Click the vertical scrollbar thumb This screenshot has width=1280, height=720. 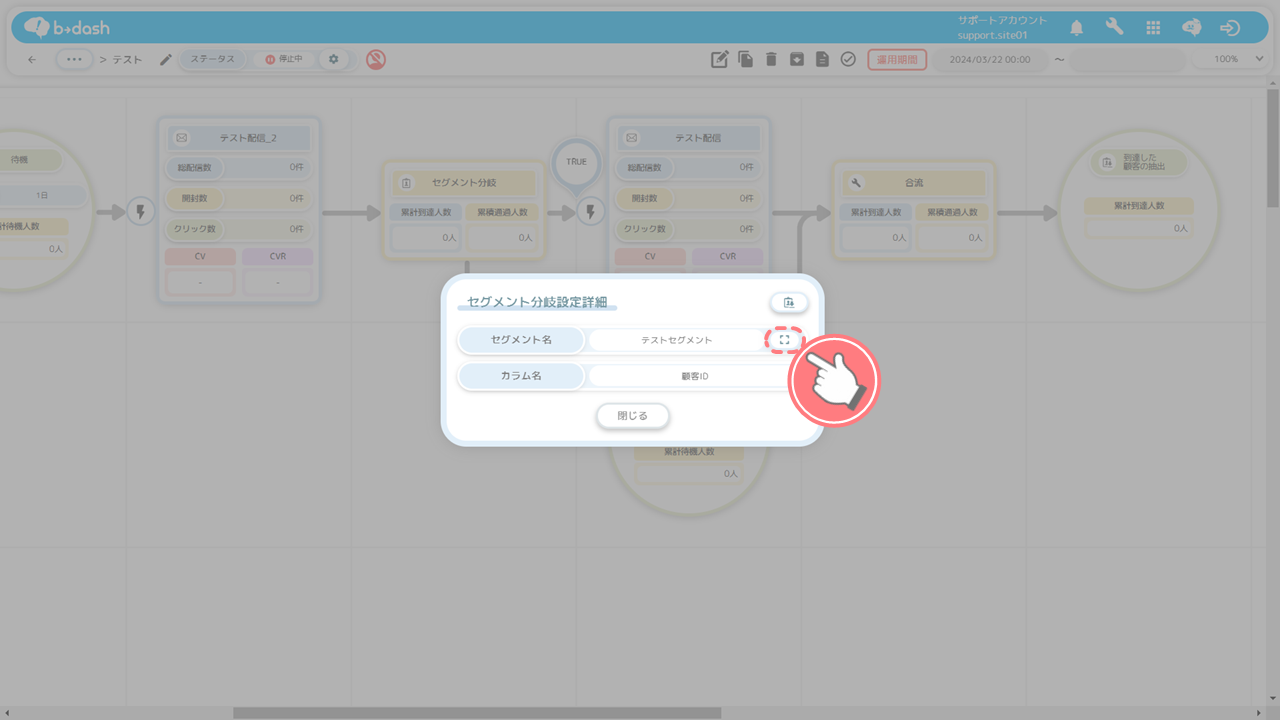coord(1272,149)
